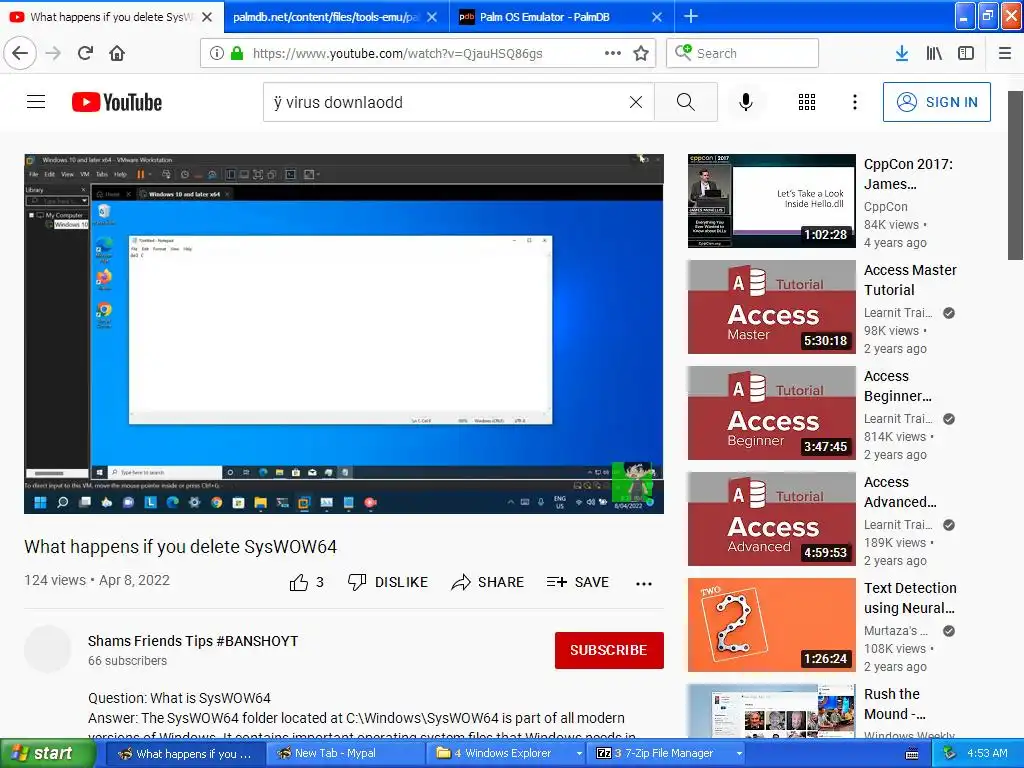The width and height of the screenshot is (1024, 768).
Task: Click the green padlock security icon
Action: [237, 54]
